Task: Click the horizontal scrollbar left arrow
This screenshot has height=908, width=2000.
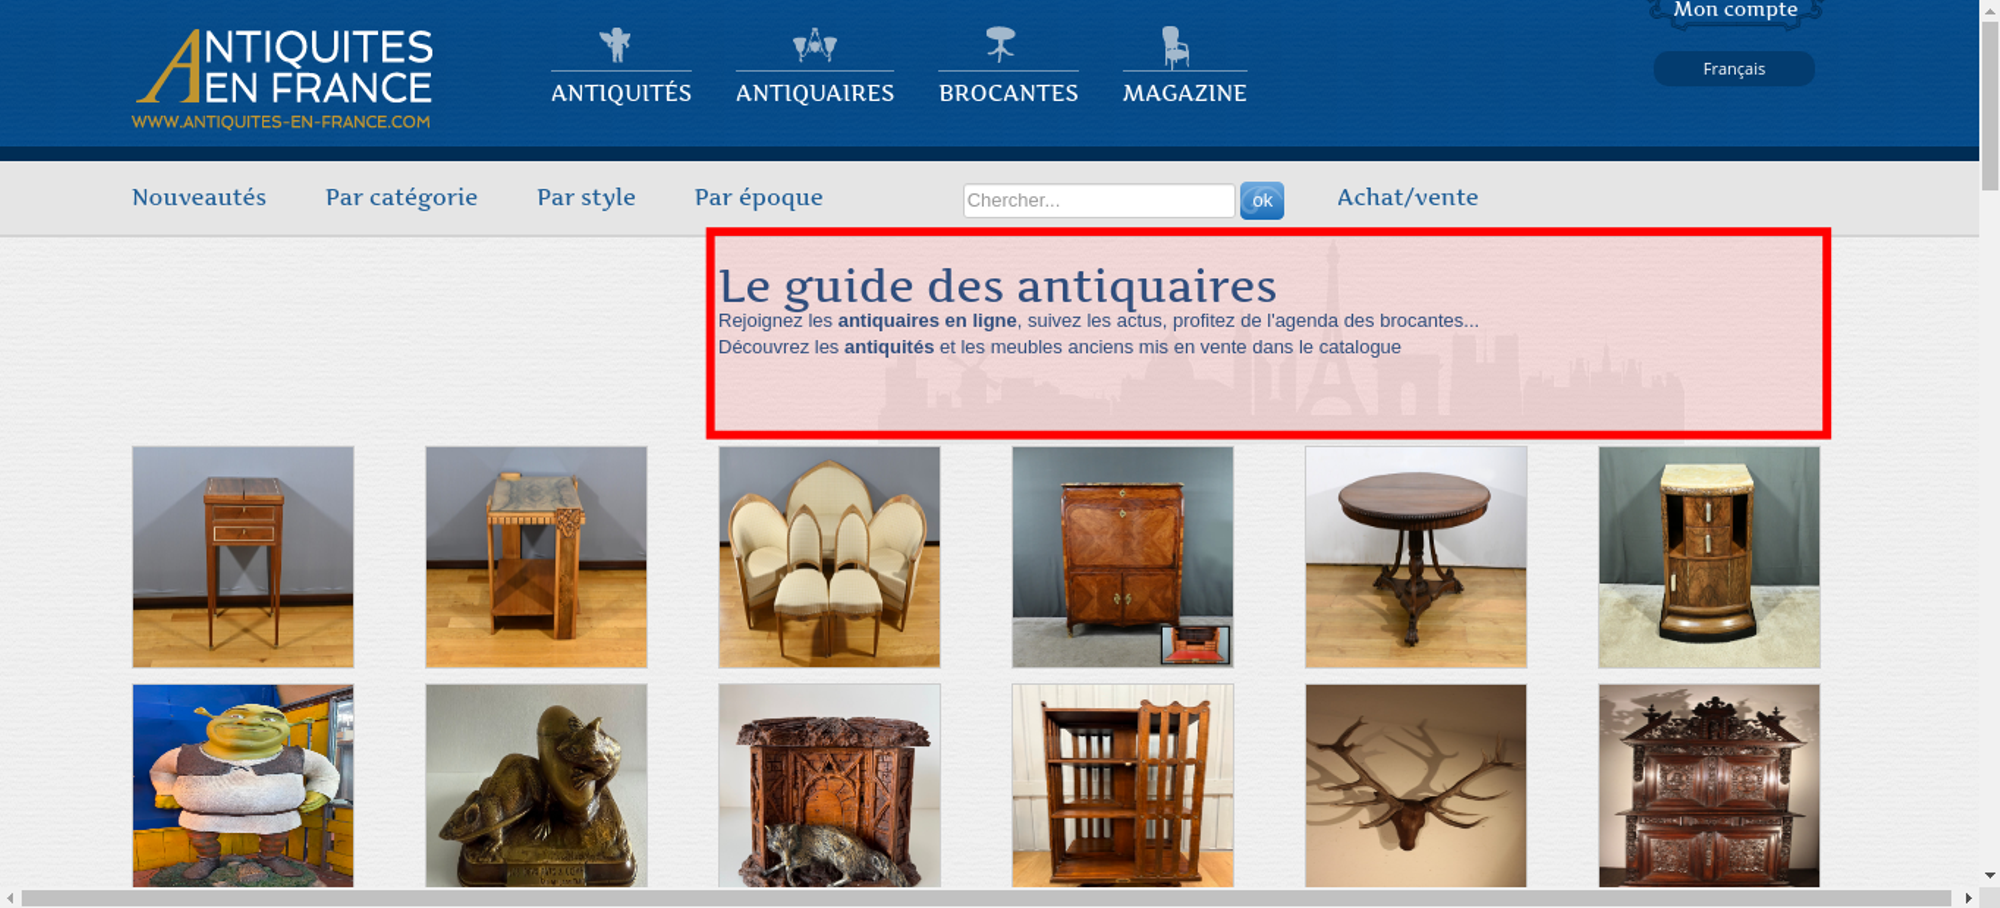Action: pyautogui.click(x=10, y=898)
